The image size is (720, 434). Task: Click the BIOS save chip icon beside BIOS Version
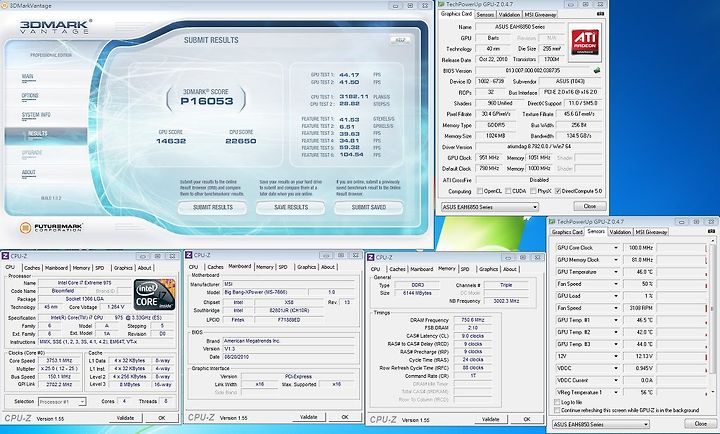[x=597, y=71]
